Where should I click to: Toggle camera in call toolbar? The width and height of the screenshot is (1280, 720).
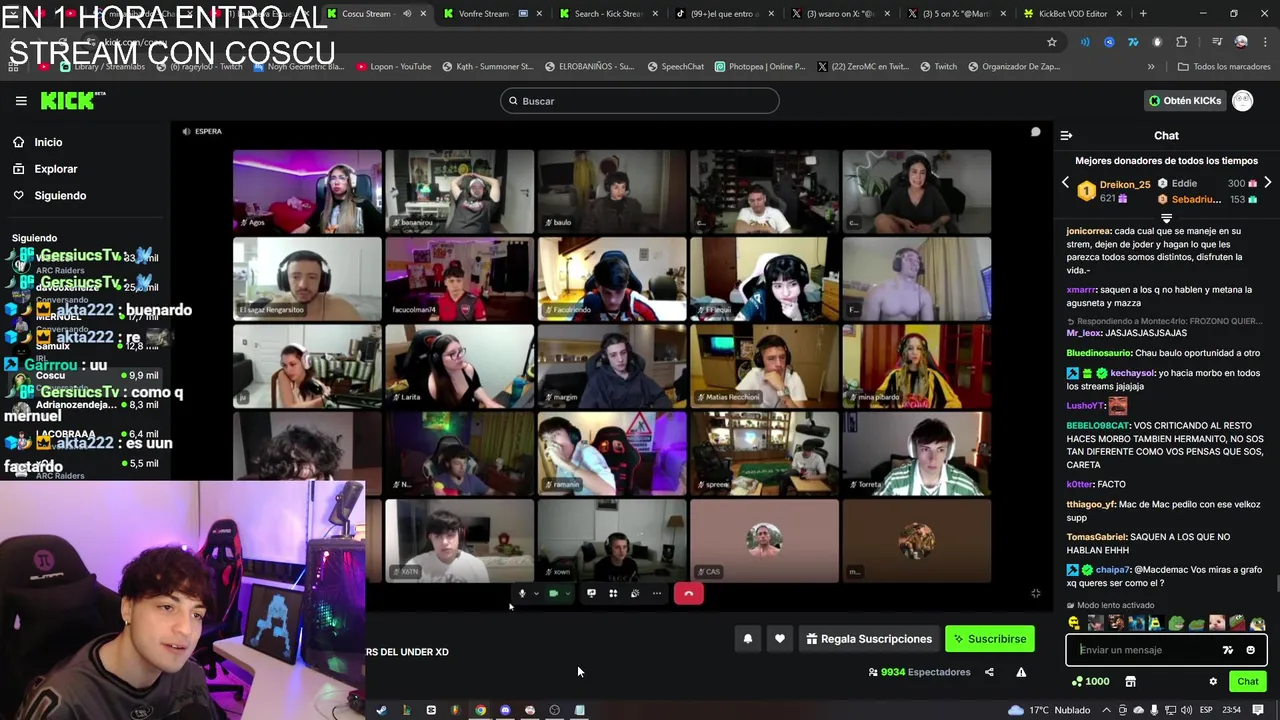(553, 593)
